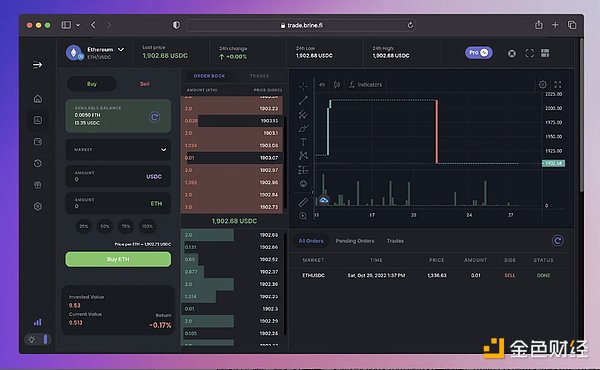
Task: Switch to the ORDER BOOK tab
Action: pos(209,76)
